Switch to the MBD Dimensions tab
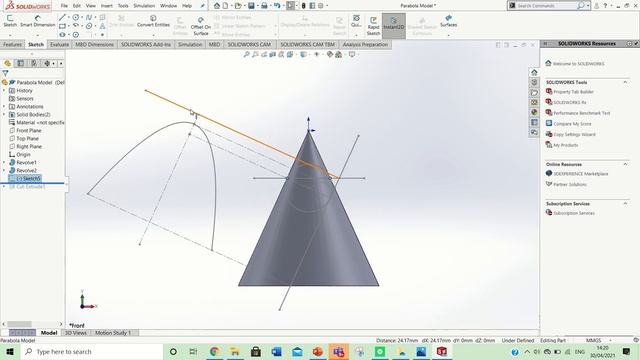The width and height of the screenshot is (640, 360). click(95, 44)
